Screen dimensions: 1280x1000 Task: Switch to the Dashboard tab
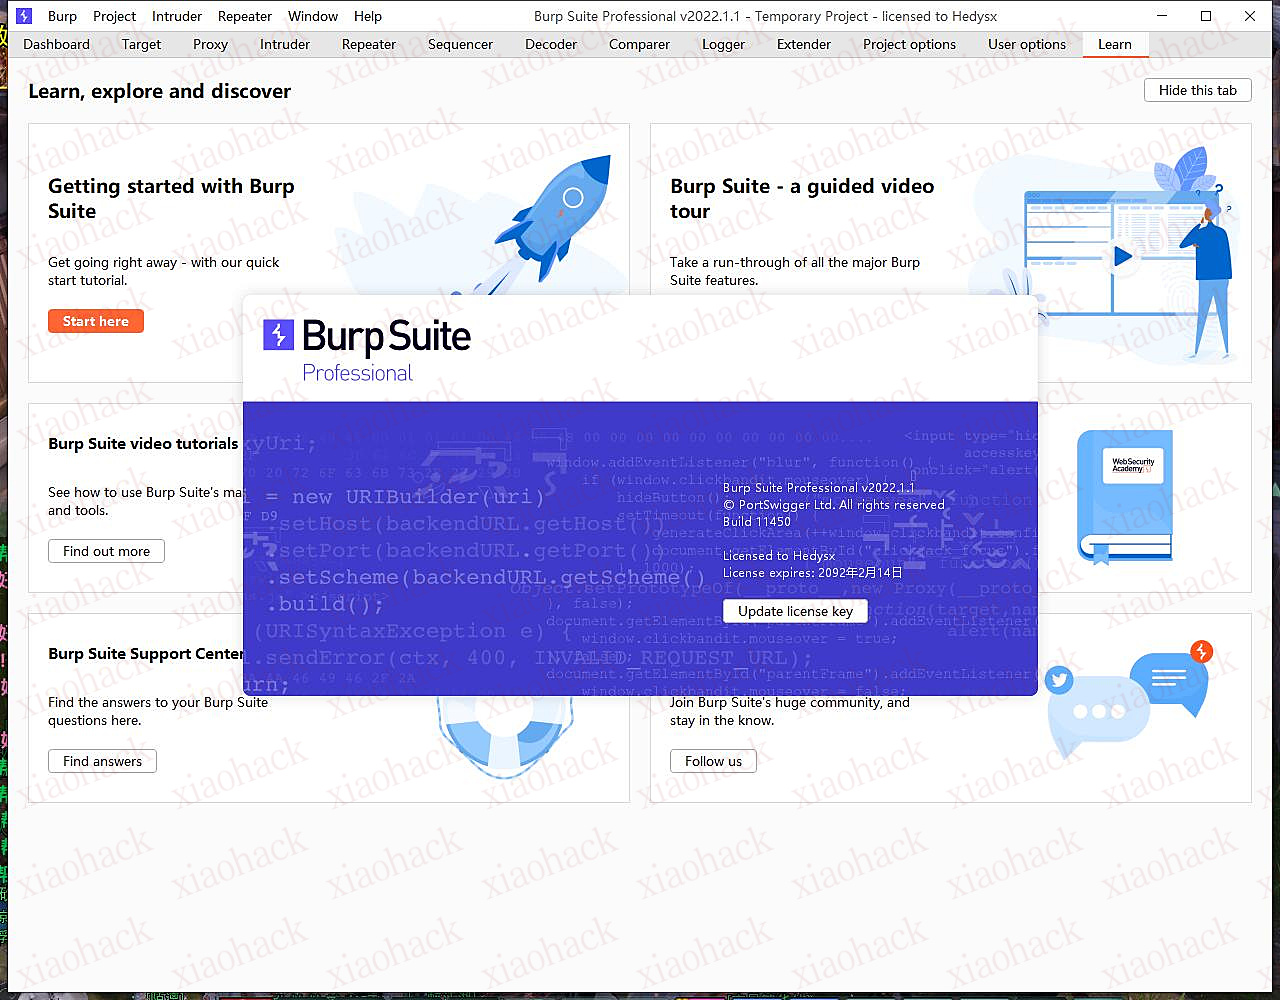(56, 44)
